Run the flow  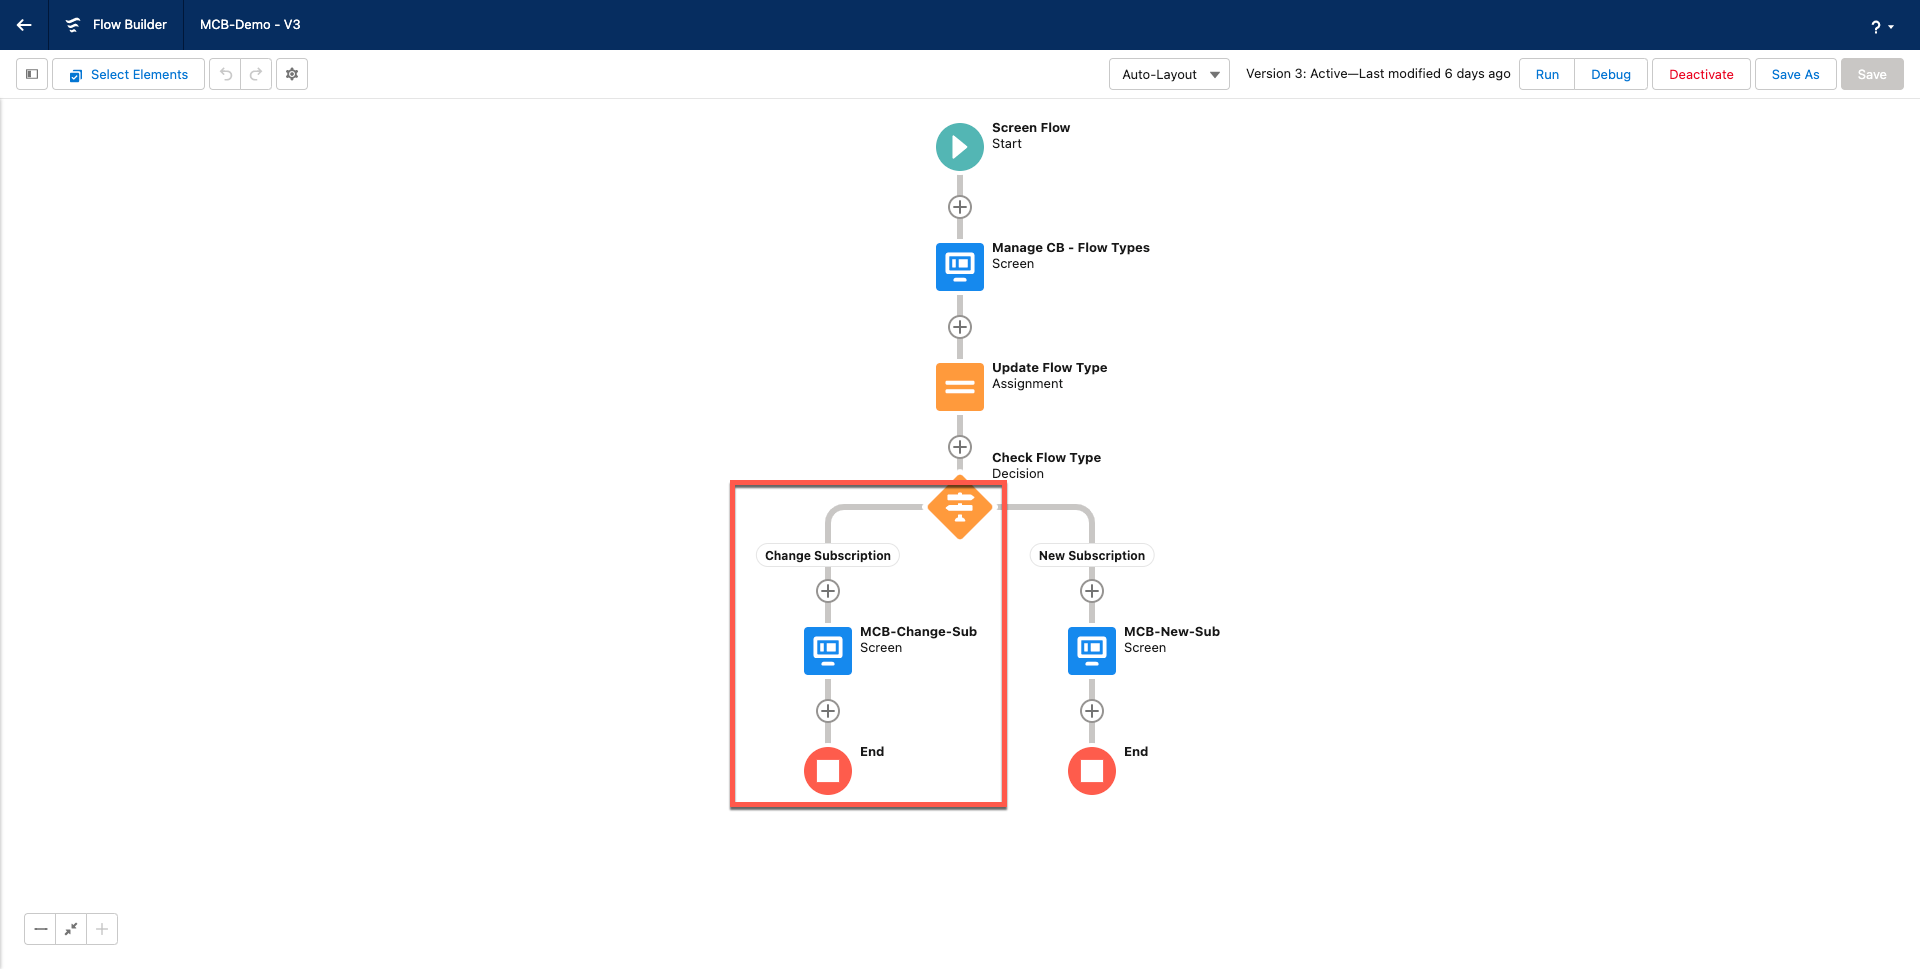point(1547,74)
